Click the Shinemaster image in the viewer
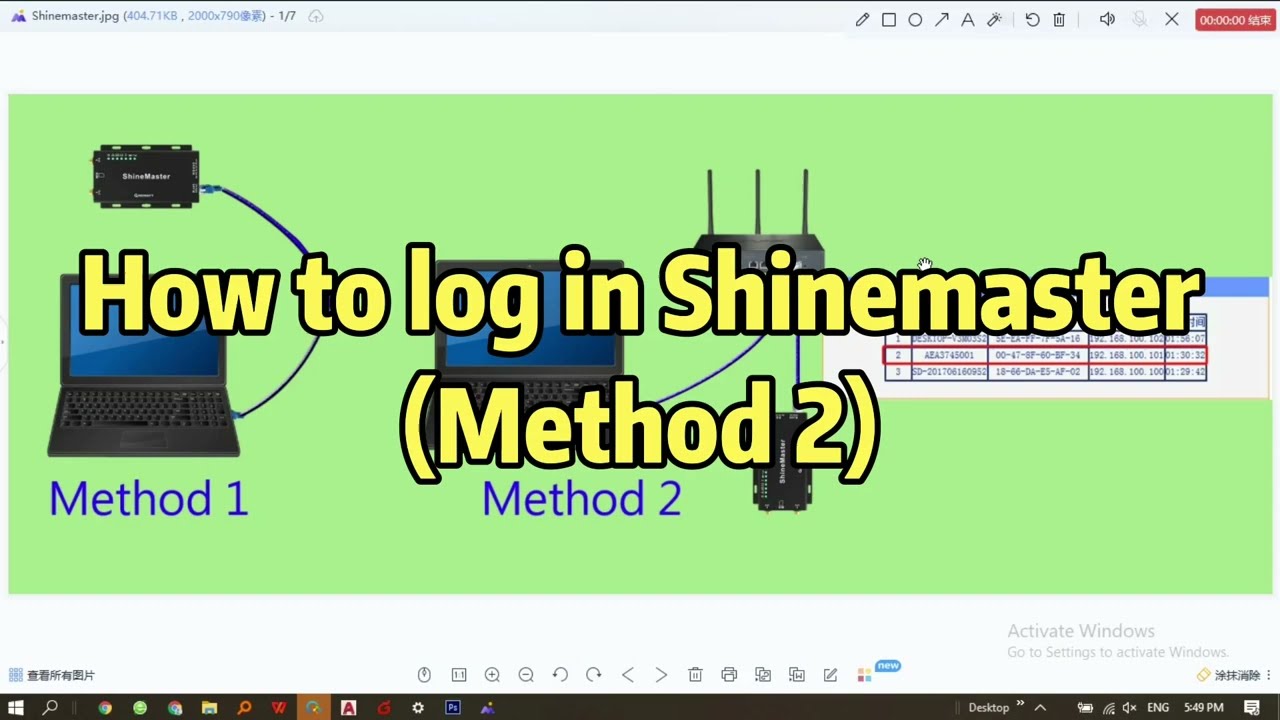This screenshot has width=1280, height=720. click(x=640, y=344)
